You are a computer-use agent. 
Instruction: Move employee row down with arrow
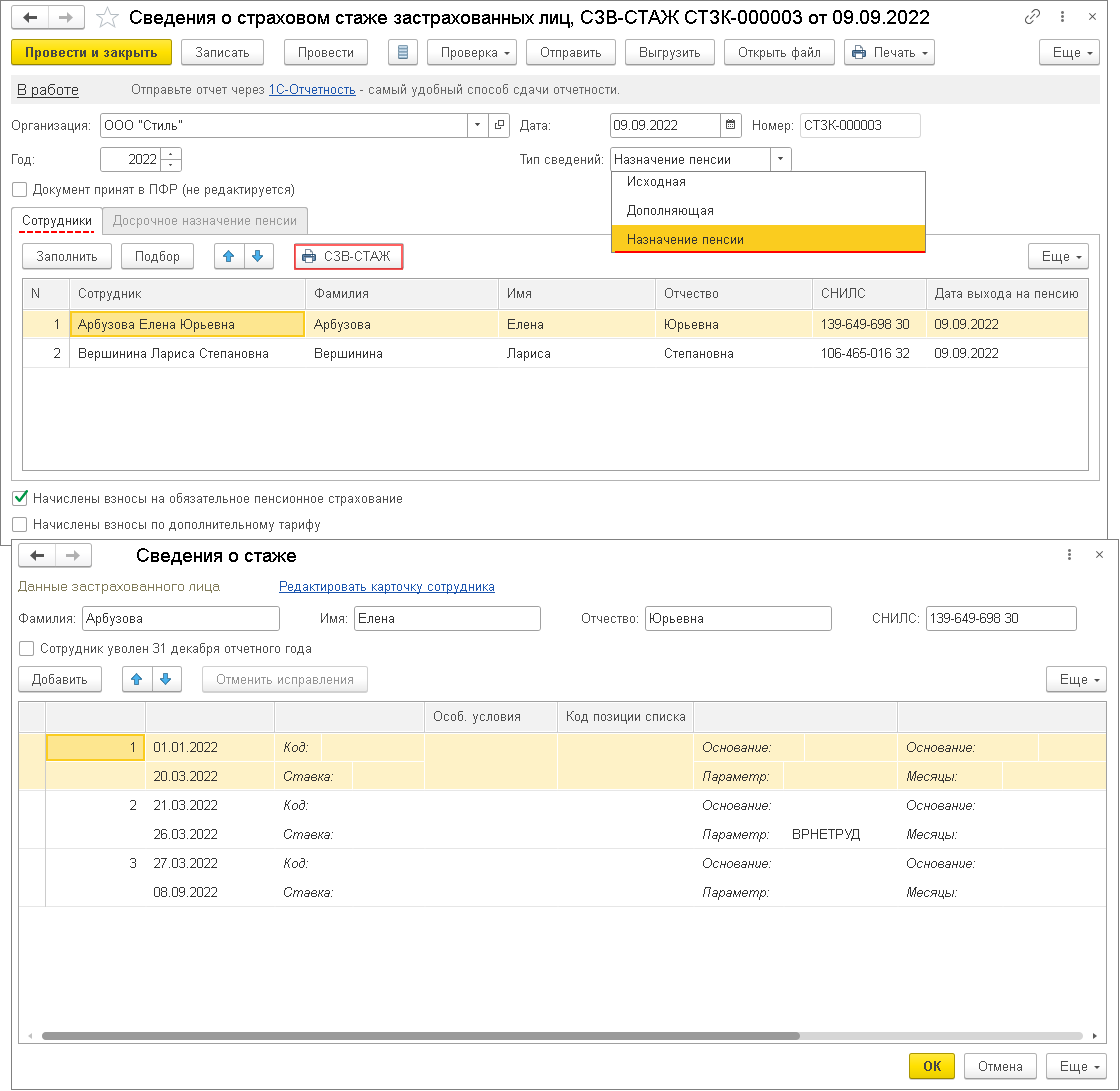258,257
